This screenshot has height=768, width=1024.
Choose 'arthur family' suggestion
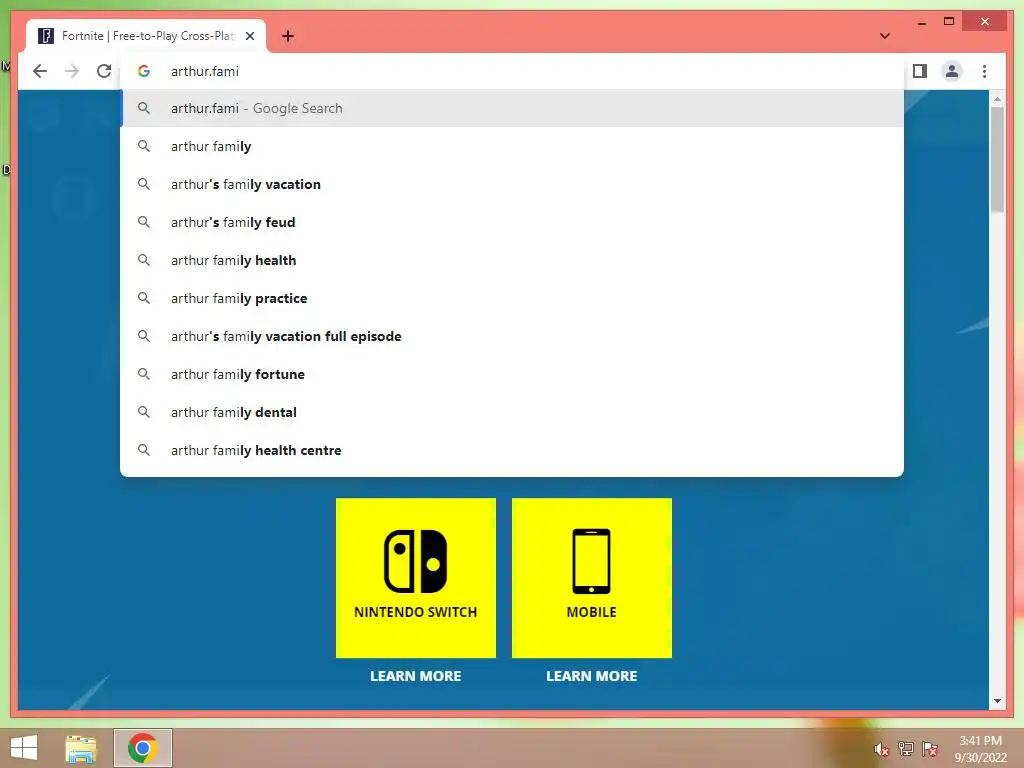(x=512, y=146)
